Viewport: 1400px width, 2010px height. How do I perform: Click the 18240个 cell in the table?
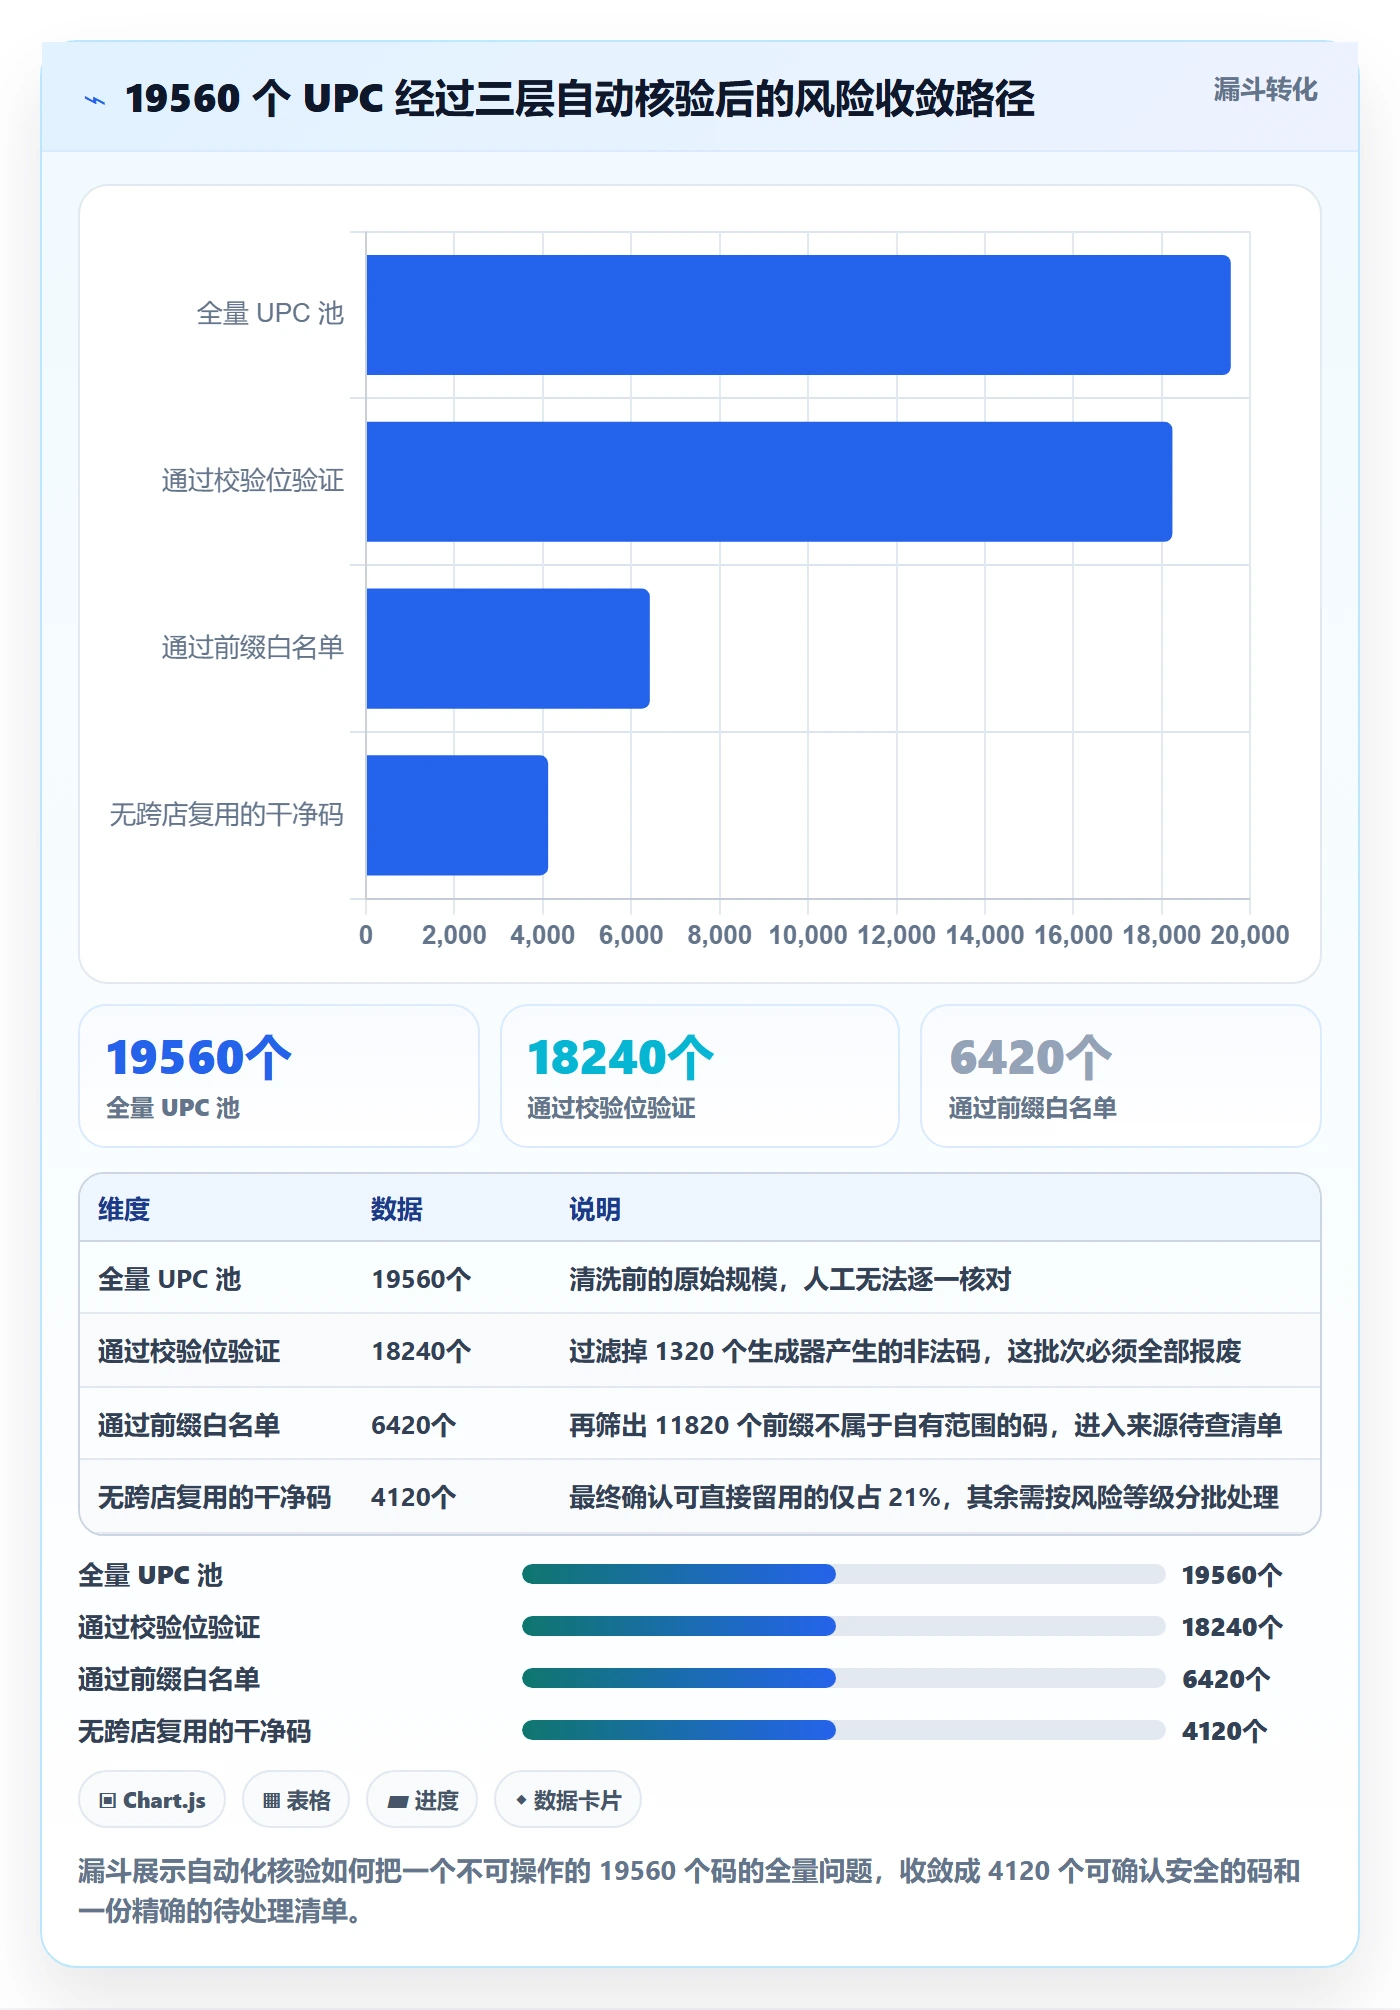click(x=421, y=1351)
